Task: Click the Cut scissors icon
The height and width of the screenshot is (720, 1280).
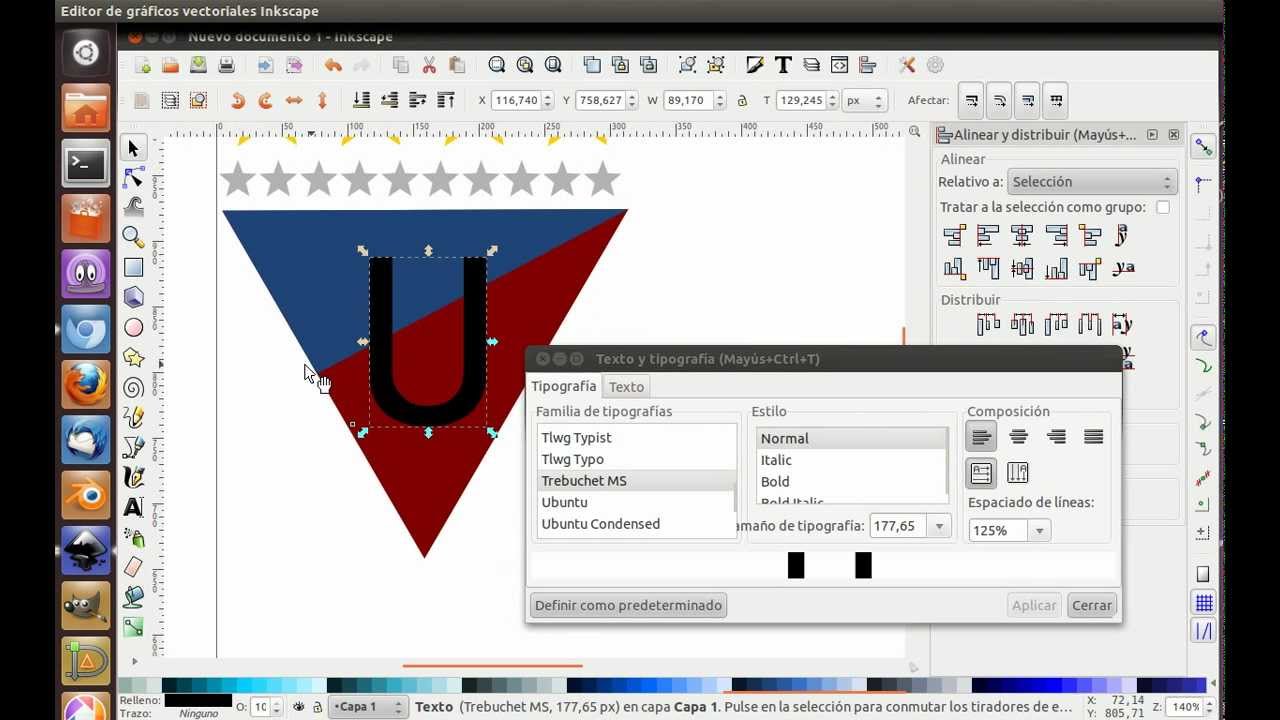Action: [x=429, y=65]
